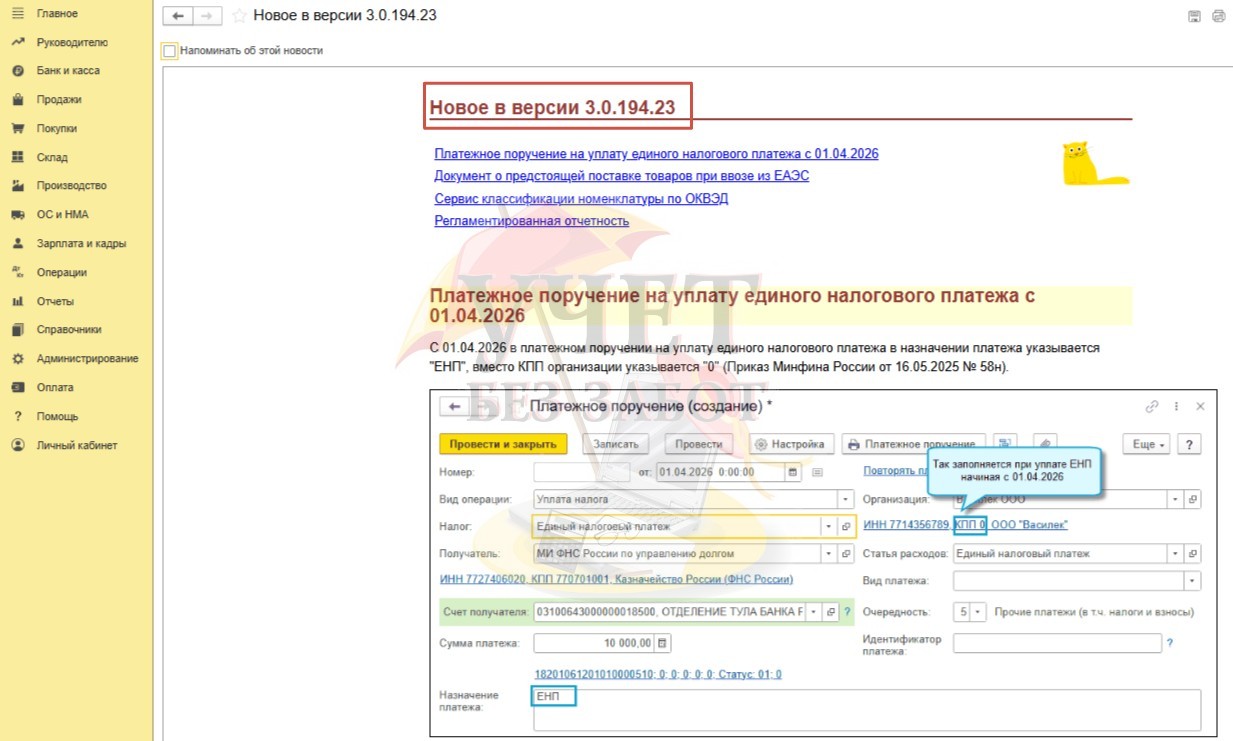Open the Администрирование gear section
This screenshot has width=1233, height=741.
click(86, 358)
